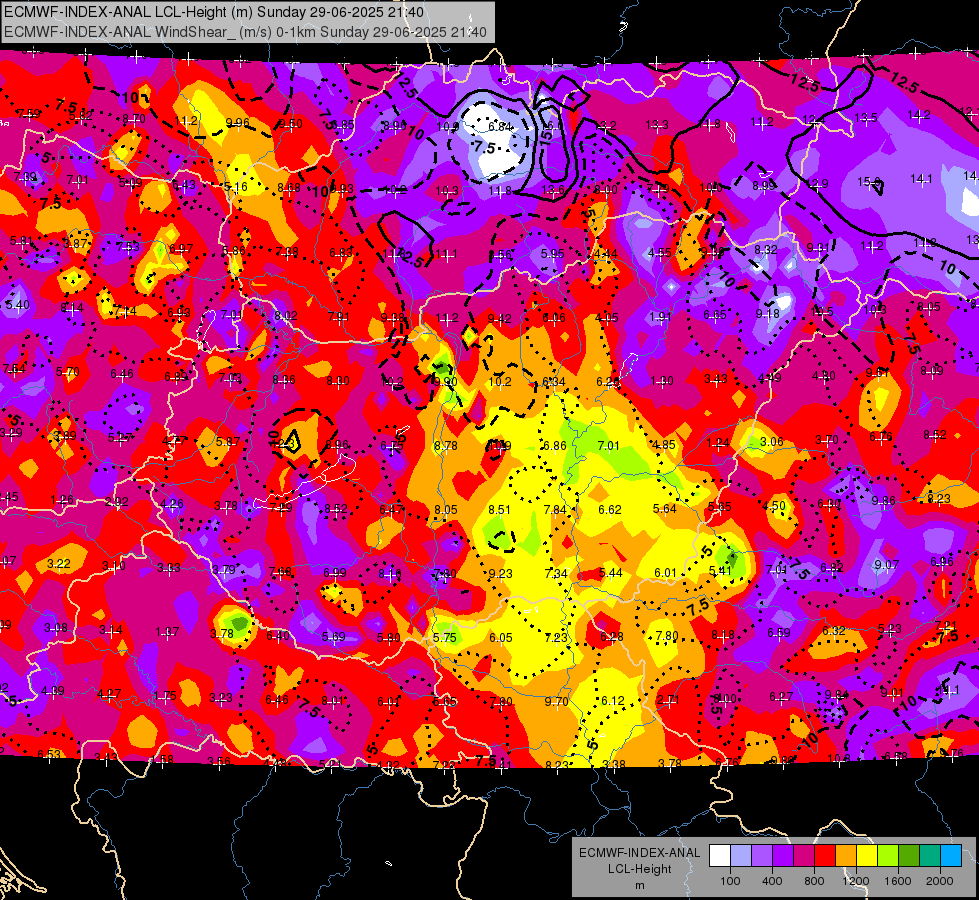979x900 pixels.
Task: Click the legend label 1200
Action: [856, 881]
